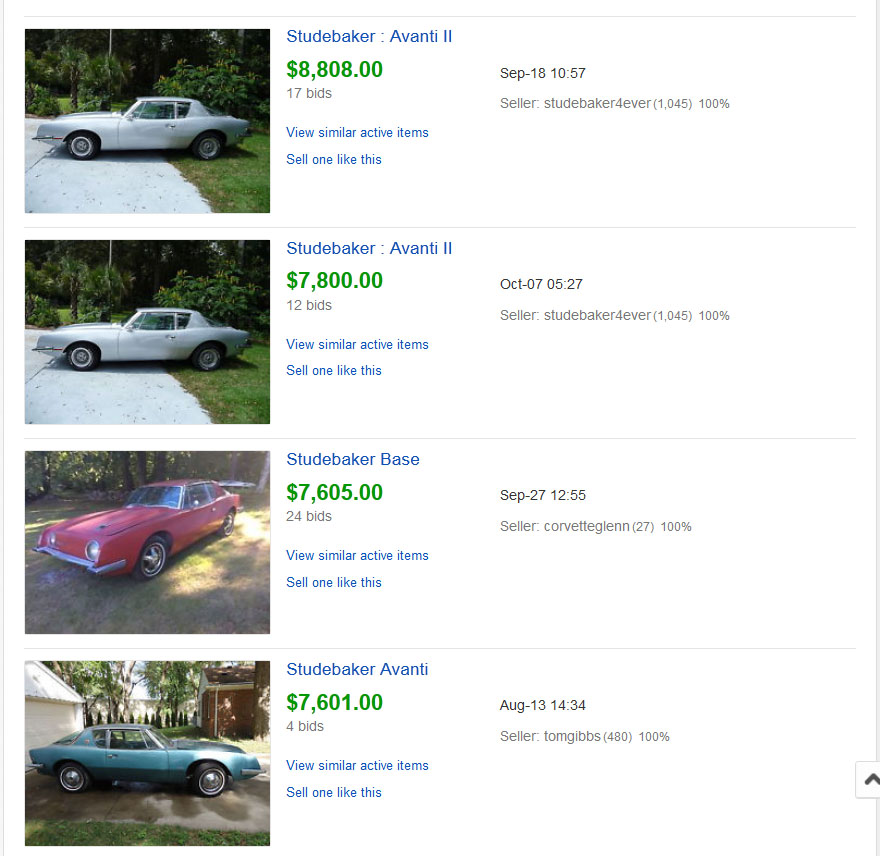Viewport: 880px width, 856px height.
Task: View similar active items for the $8,808.00 listing
Action: [x=357, y=133]
